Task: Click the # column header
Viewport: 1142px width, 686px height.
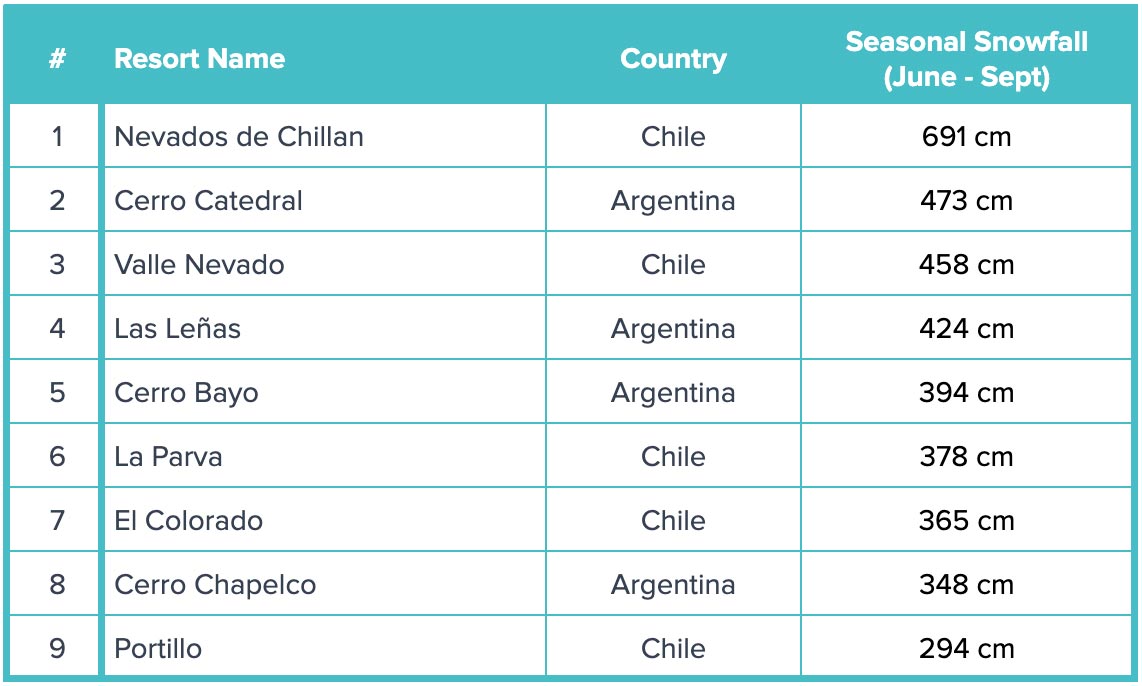Action: (57, 58)
